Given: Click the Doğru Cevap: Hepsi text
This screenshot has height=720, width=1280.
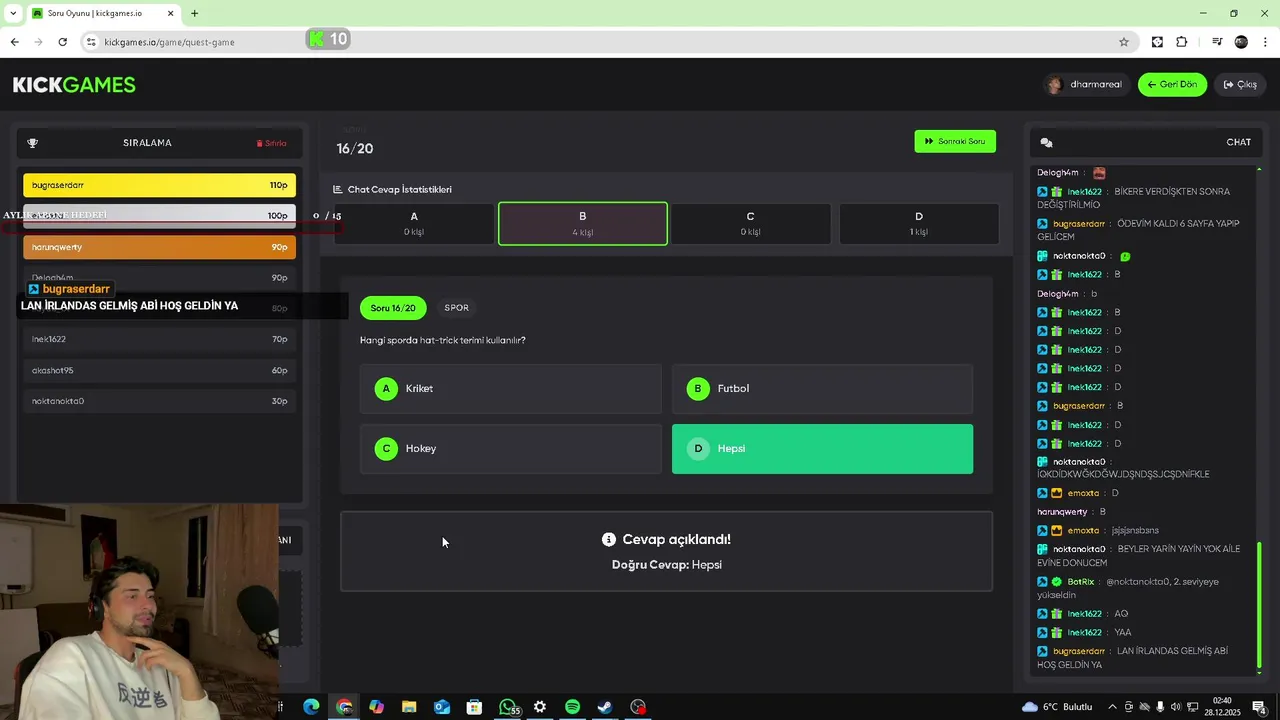Looking at the screenshot, I should 667,565.
